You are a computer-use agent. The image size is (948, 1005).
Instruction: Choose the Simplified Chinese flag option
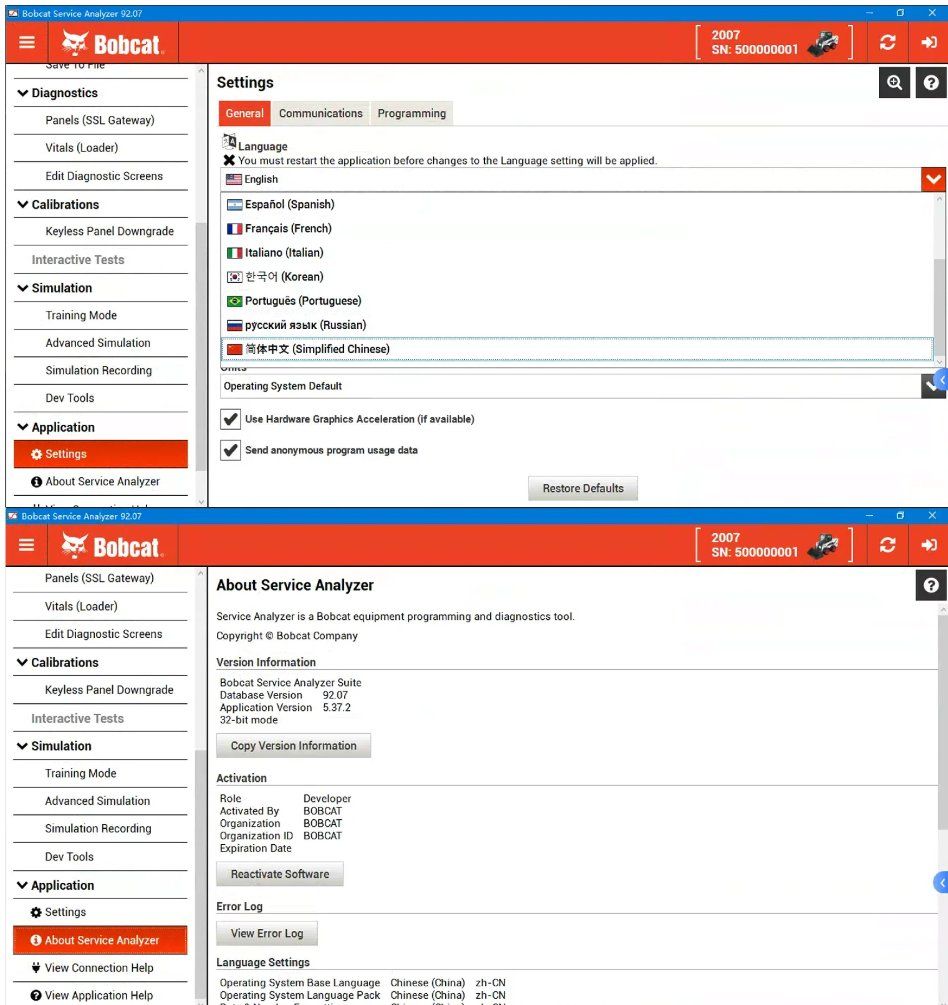tap(235, 349)
